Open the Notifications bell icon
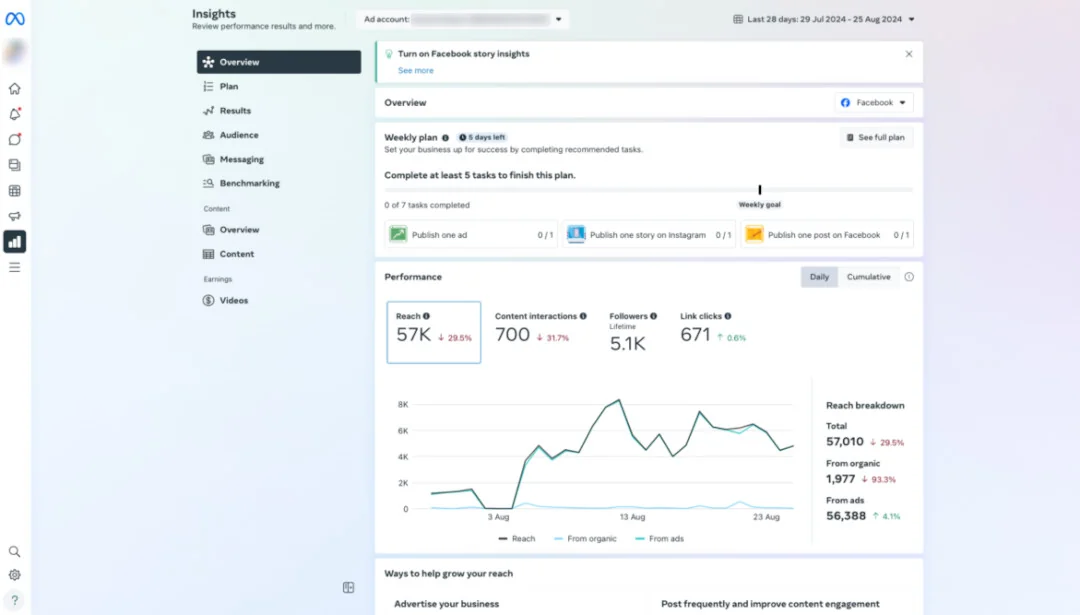 click(x=14, y=114)
